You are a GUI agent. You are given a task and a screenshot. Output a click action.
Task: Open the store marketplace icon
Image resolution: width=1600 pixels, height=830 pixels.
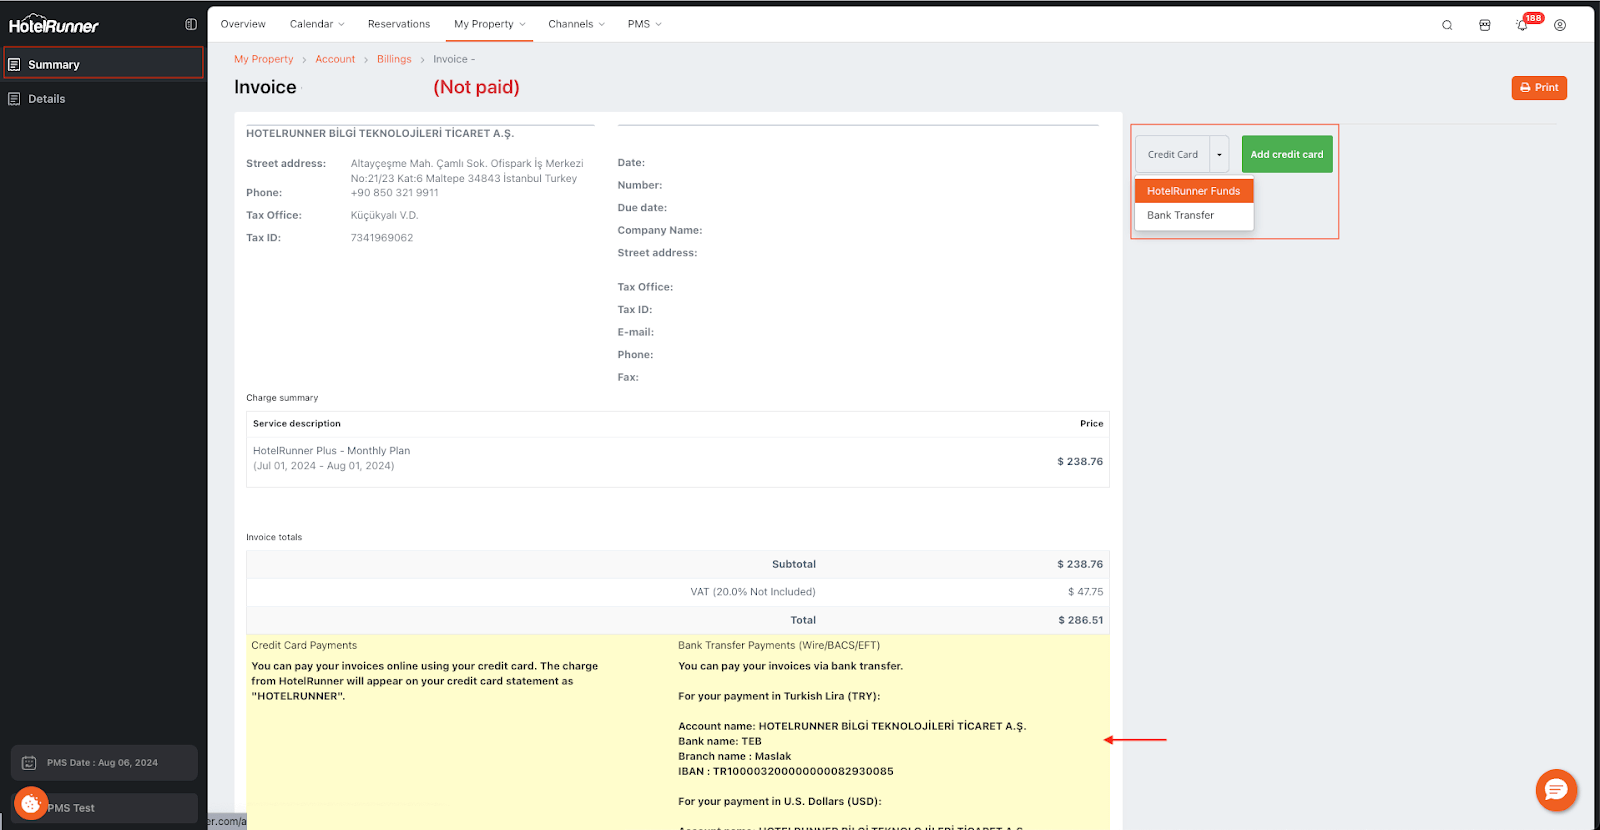[1484, 25]
